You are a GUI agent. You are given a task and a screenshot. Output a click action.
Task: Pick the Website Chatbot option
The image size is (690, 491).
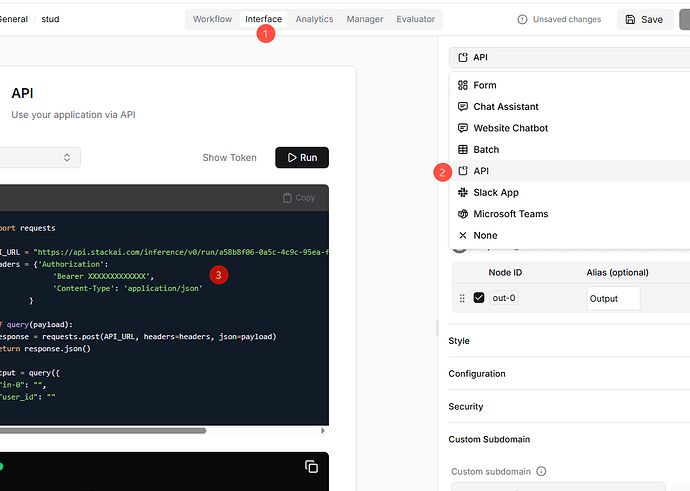tap(569, 128)
